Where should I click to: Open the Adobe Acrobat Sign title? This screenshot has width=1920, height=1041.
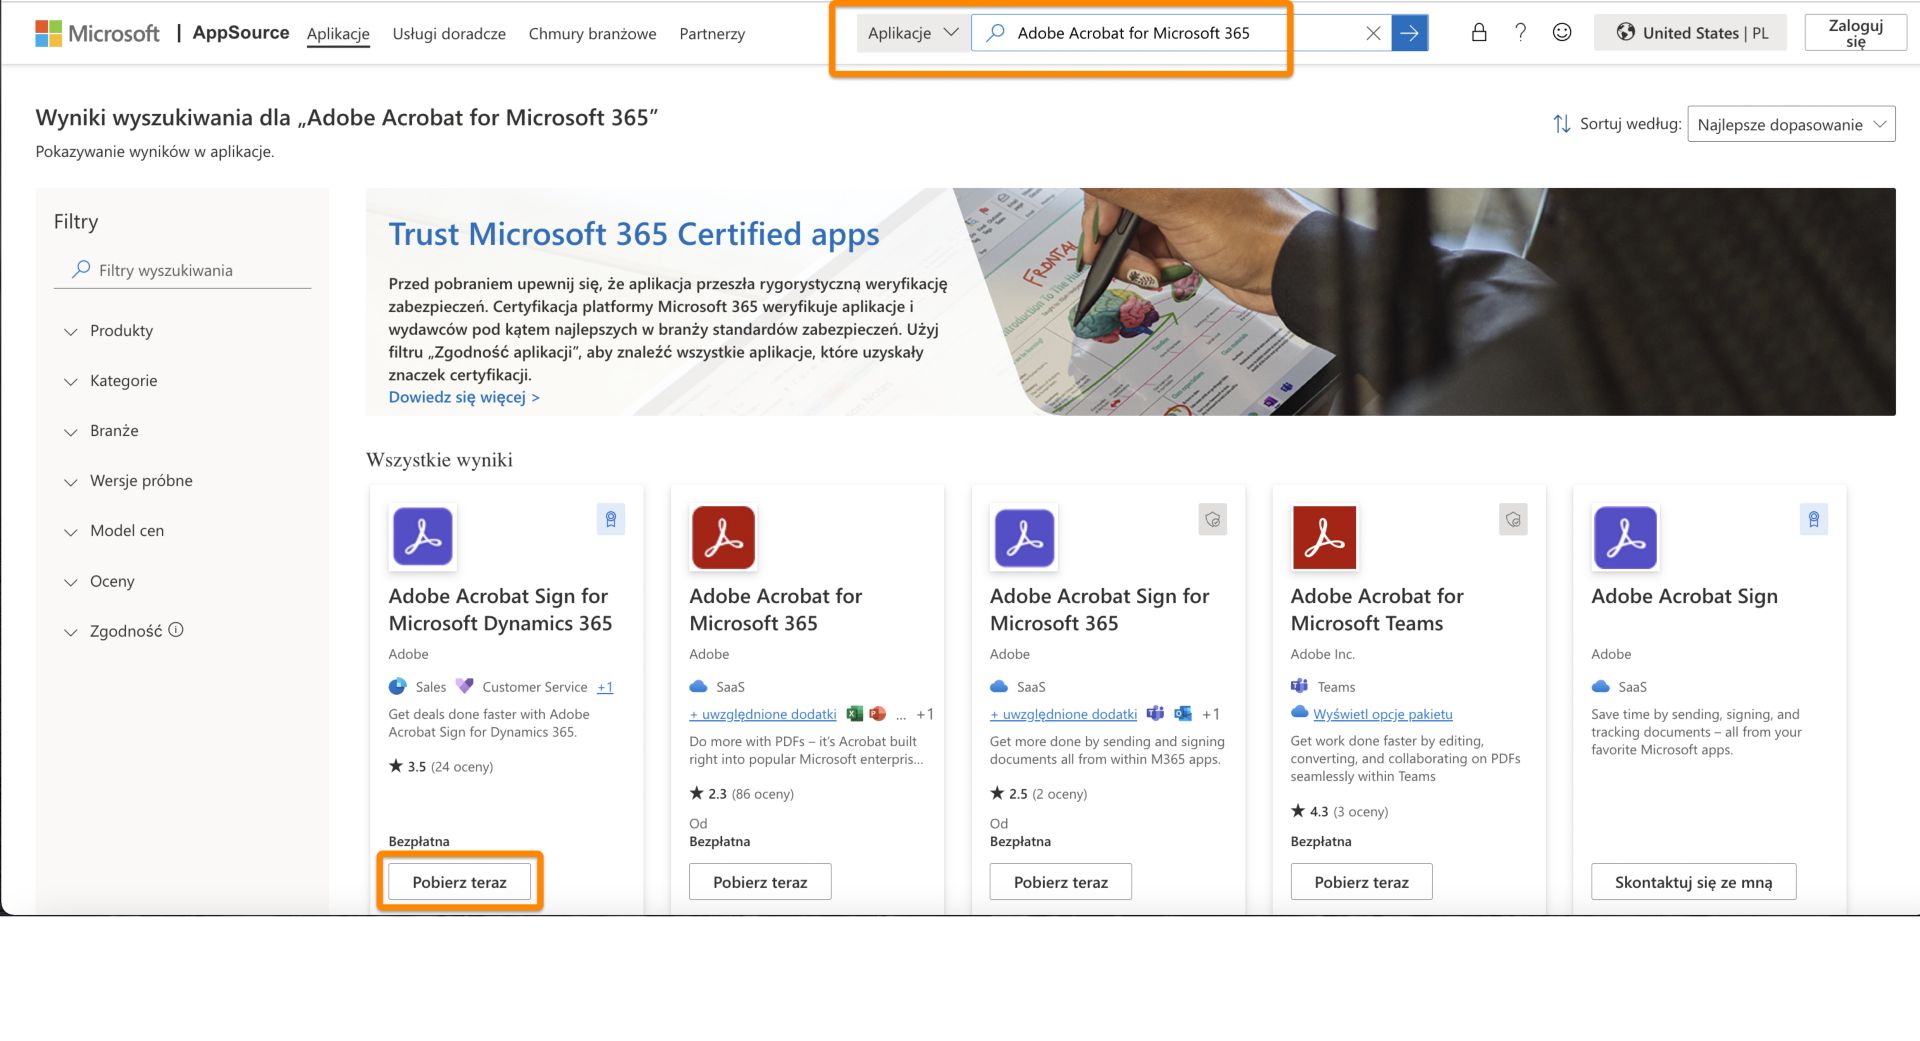[1684, 596]
